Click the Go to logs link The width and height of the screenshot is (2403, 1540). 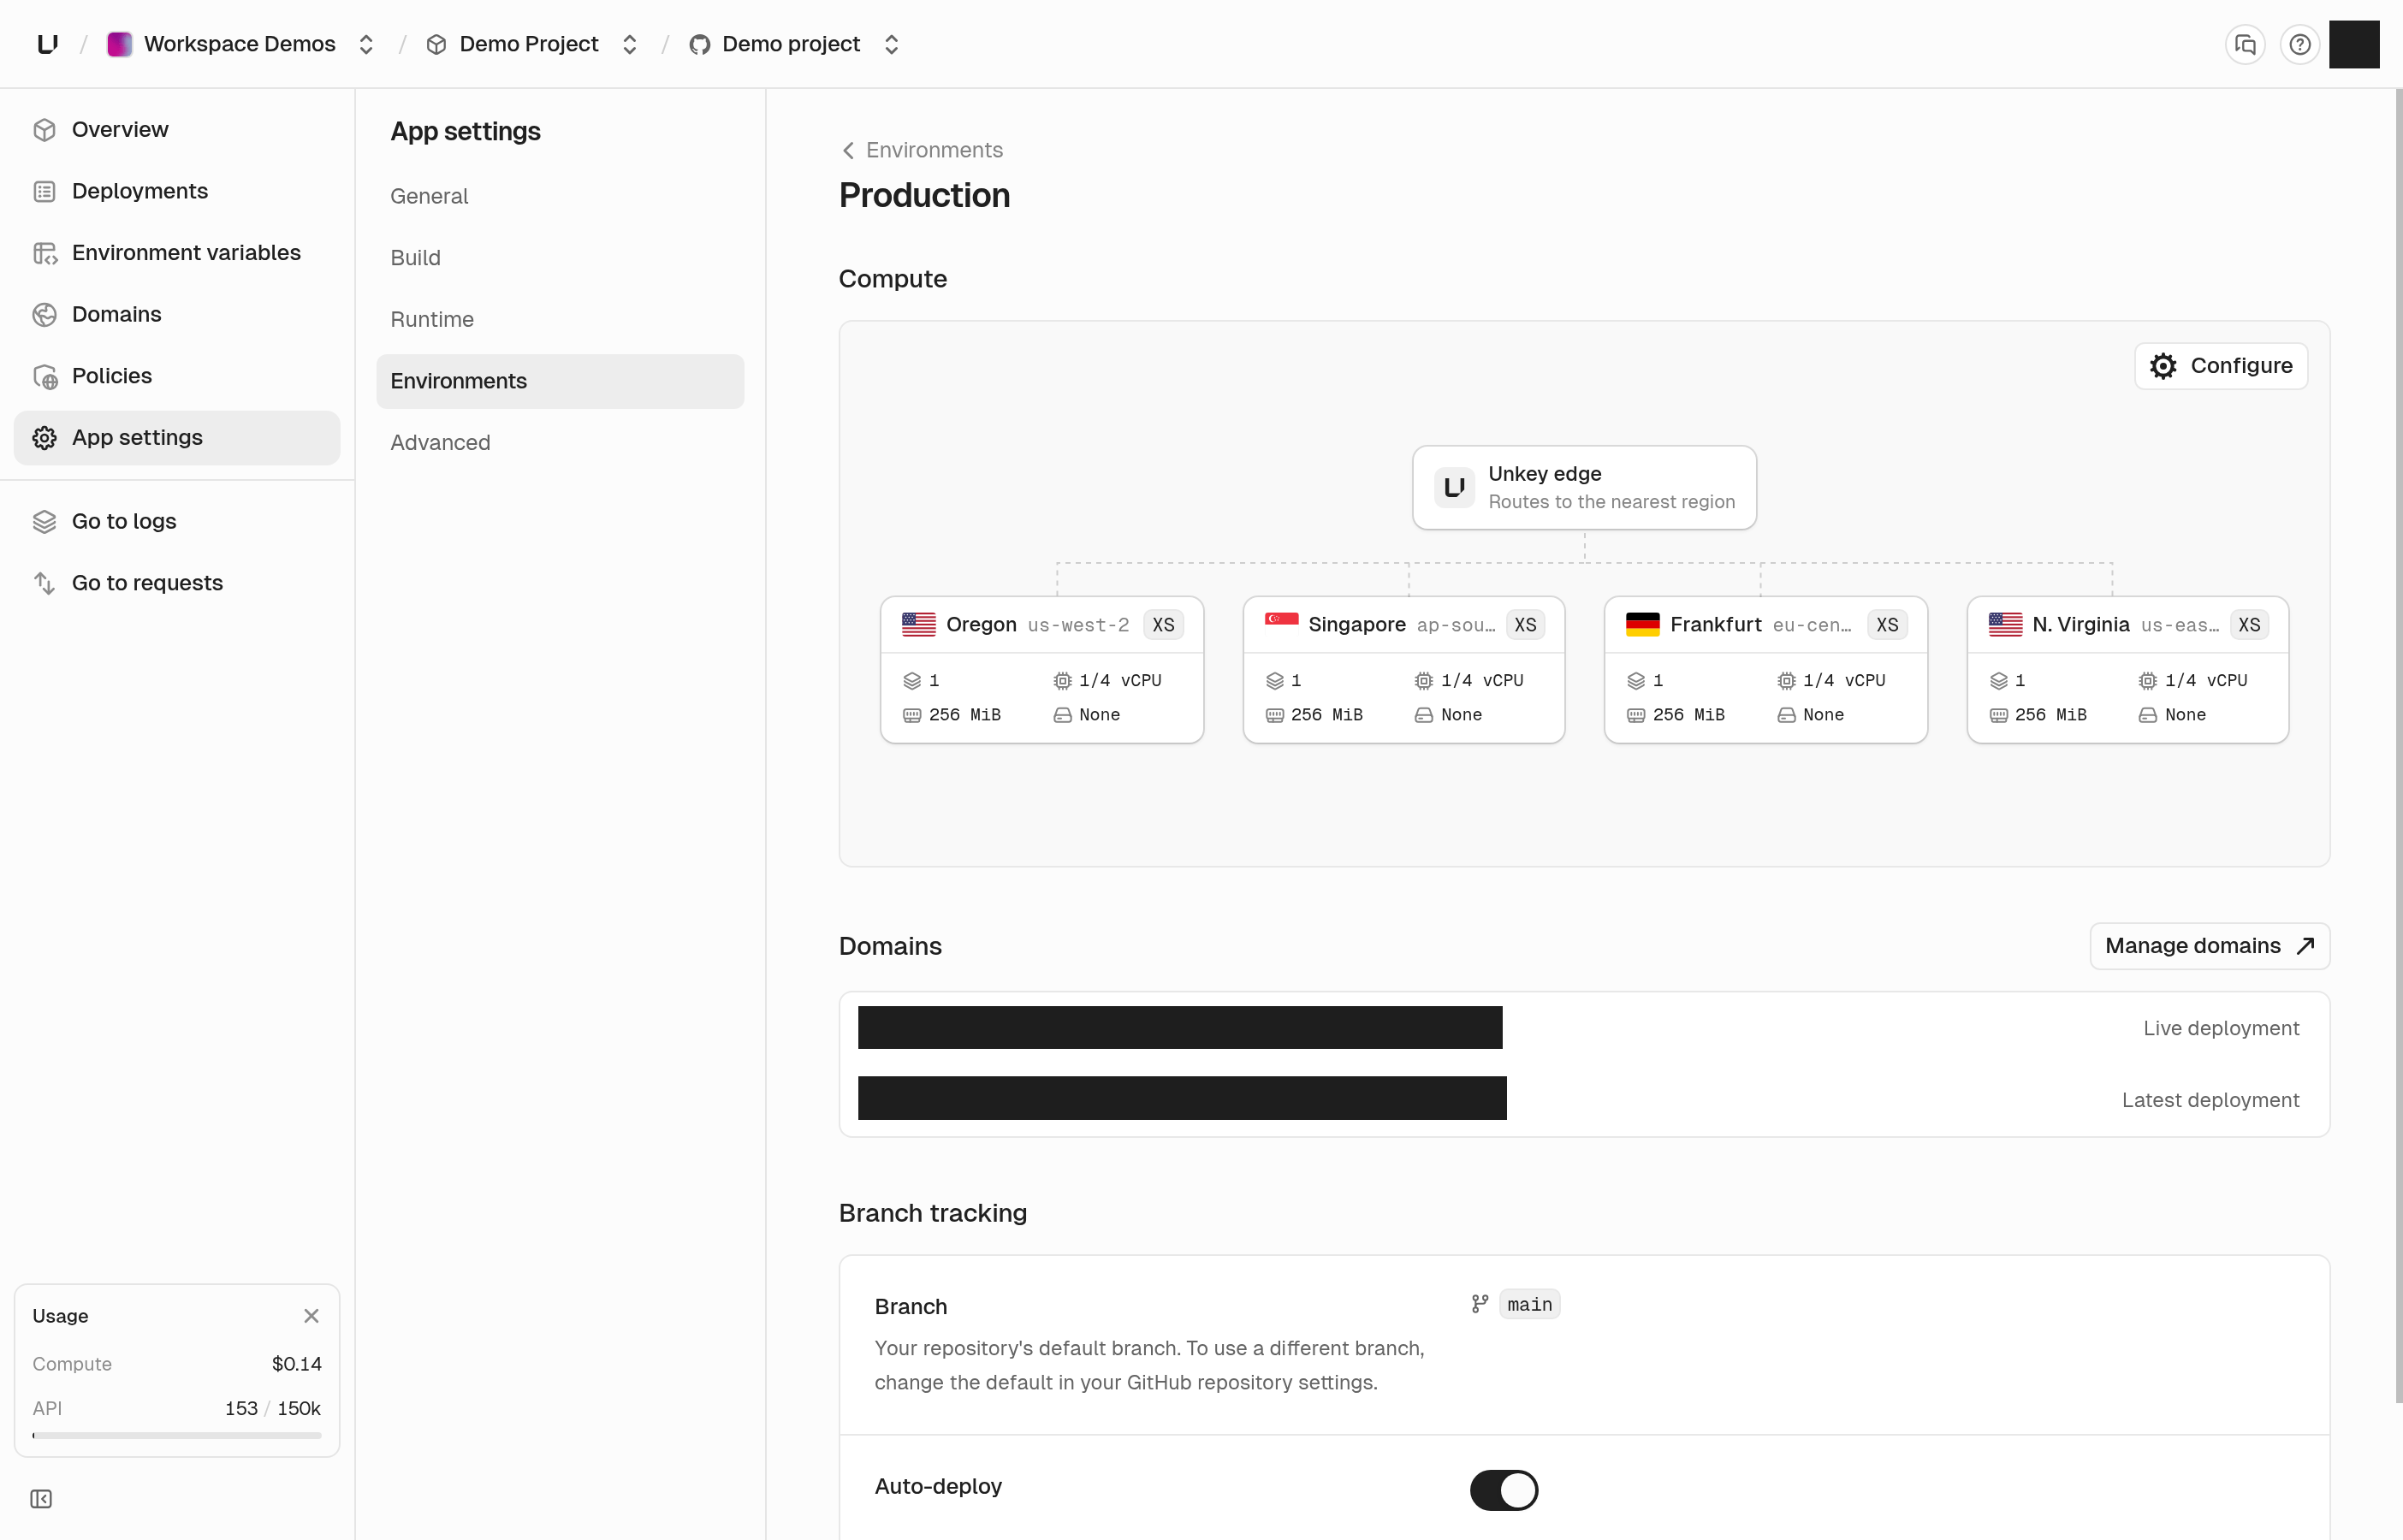click(177, 521)
